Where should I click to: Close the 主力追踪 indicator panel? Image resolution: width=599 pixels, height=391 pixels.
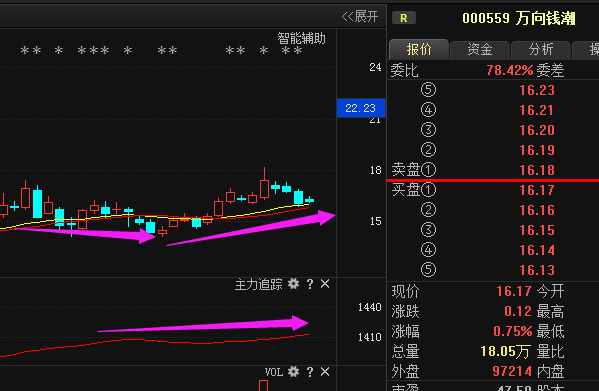click(x=325, y=284)
